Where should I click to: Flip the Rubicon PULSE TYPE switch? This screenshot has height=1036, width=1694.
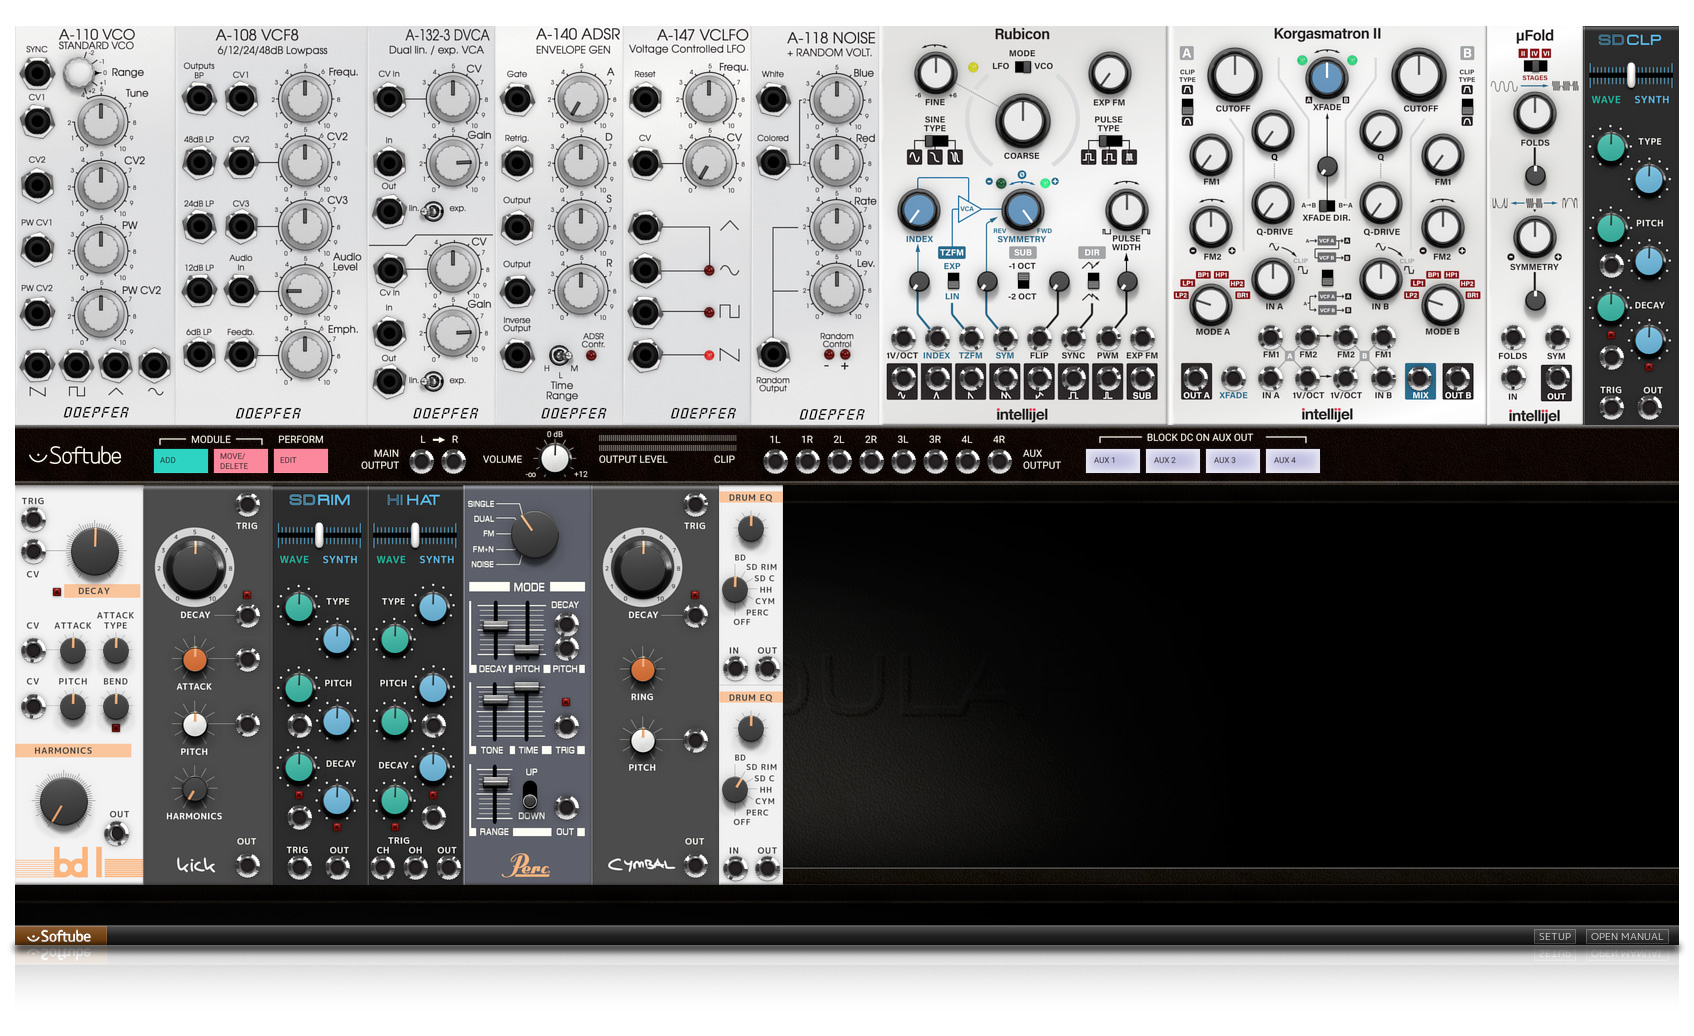coord(1109,141)
